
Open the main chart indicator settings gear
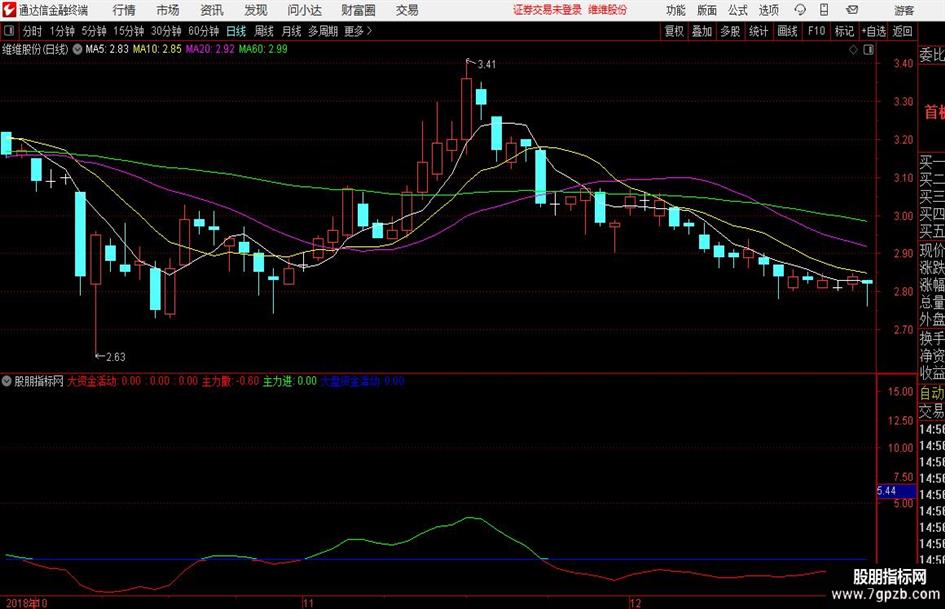(77, 49)
